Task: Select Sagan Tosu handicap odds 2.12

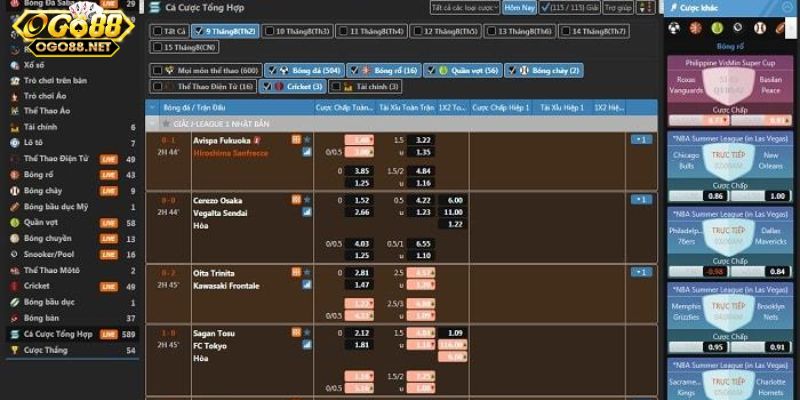Action: point(359,333)
